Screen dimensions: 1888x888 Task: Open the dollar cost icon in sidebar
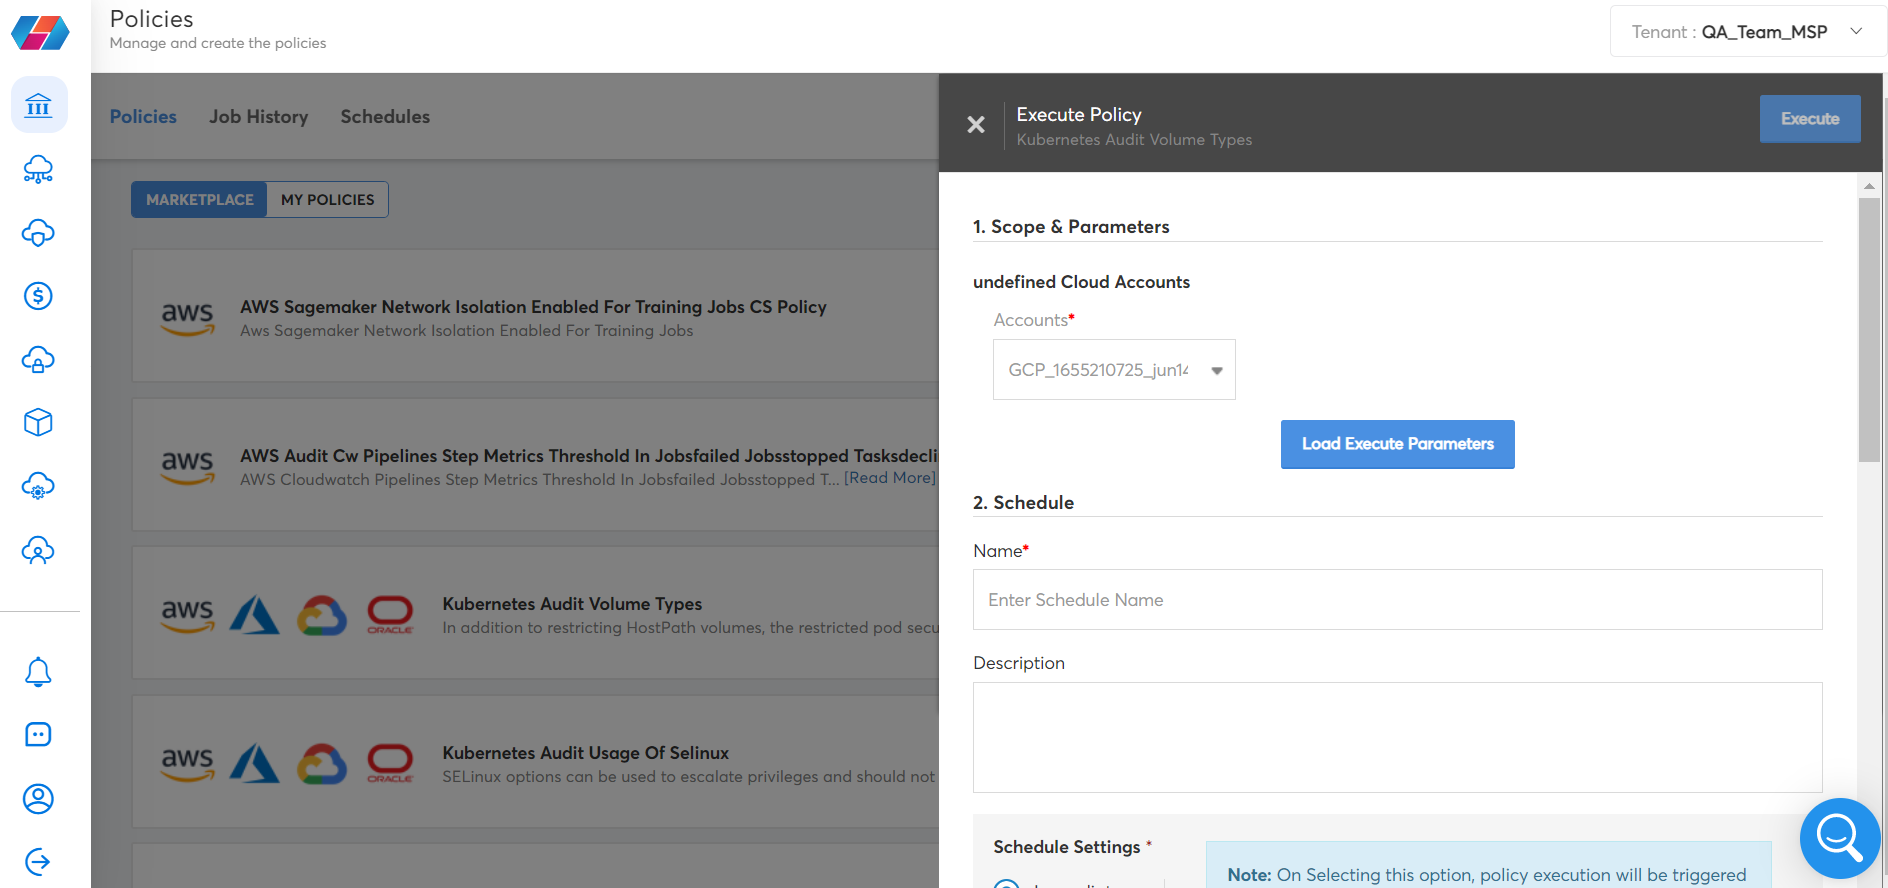(x=38, y=296)
